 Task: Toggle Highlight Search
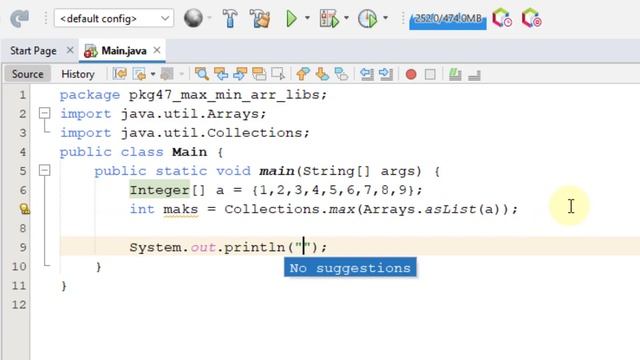tap(259, 74)
